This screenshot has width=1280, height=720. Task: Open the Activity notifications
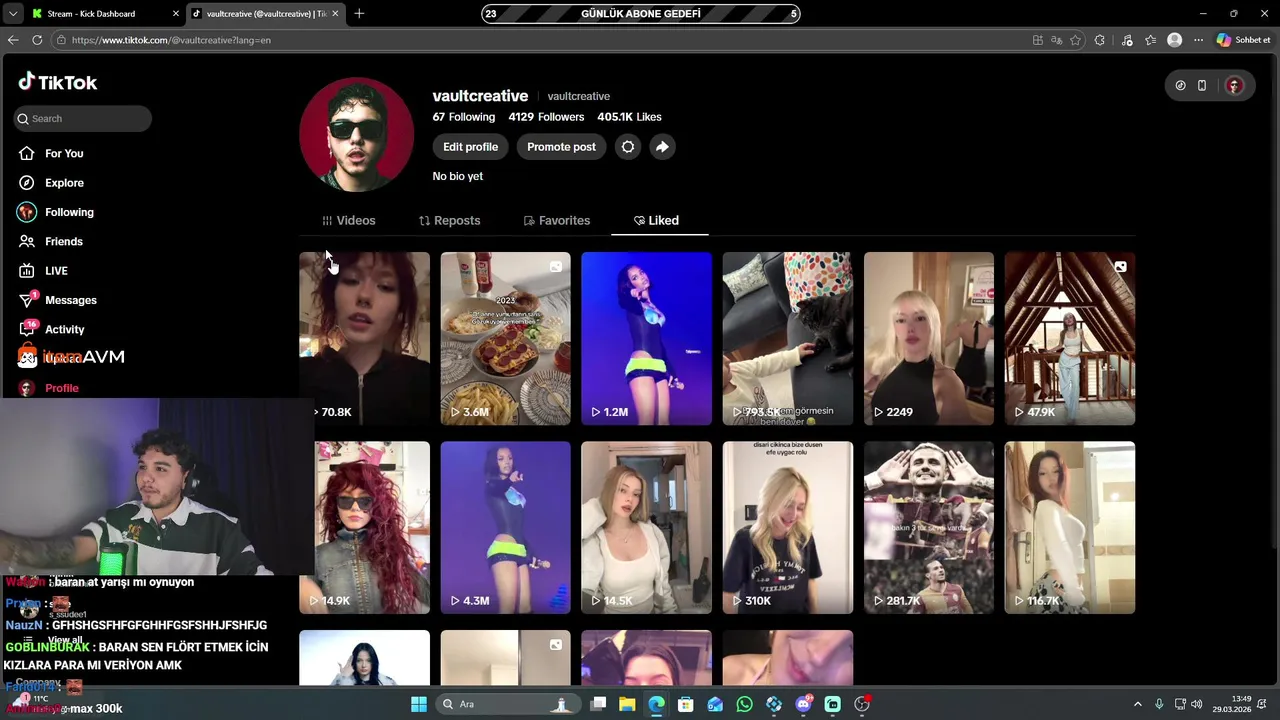point(51,329)
